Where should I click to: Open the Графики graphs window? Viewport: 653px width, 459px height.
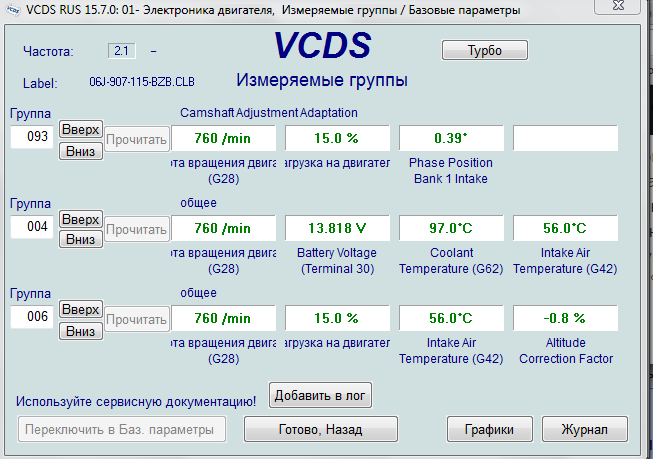pos(490,429)
